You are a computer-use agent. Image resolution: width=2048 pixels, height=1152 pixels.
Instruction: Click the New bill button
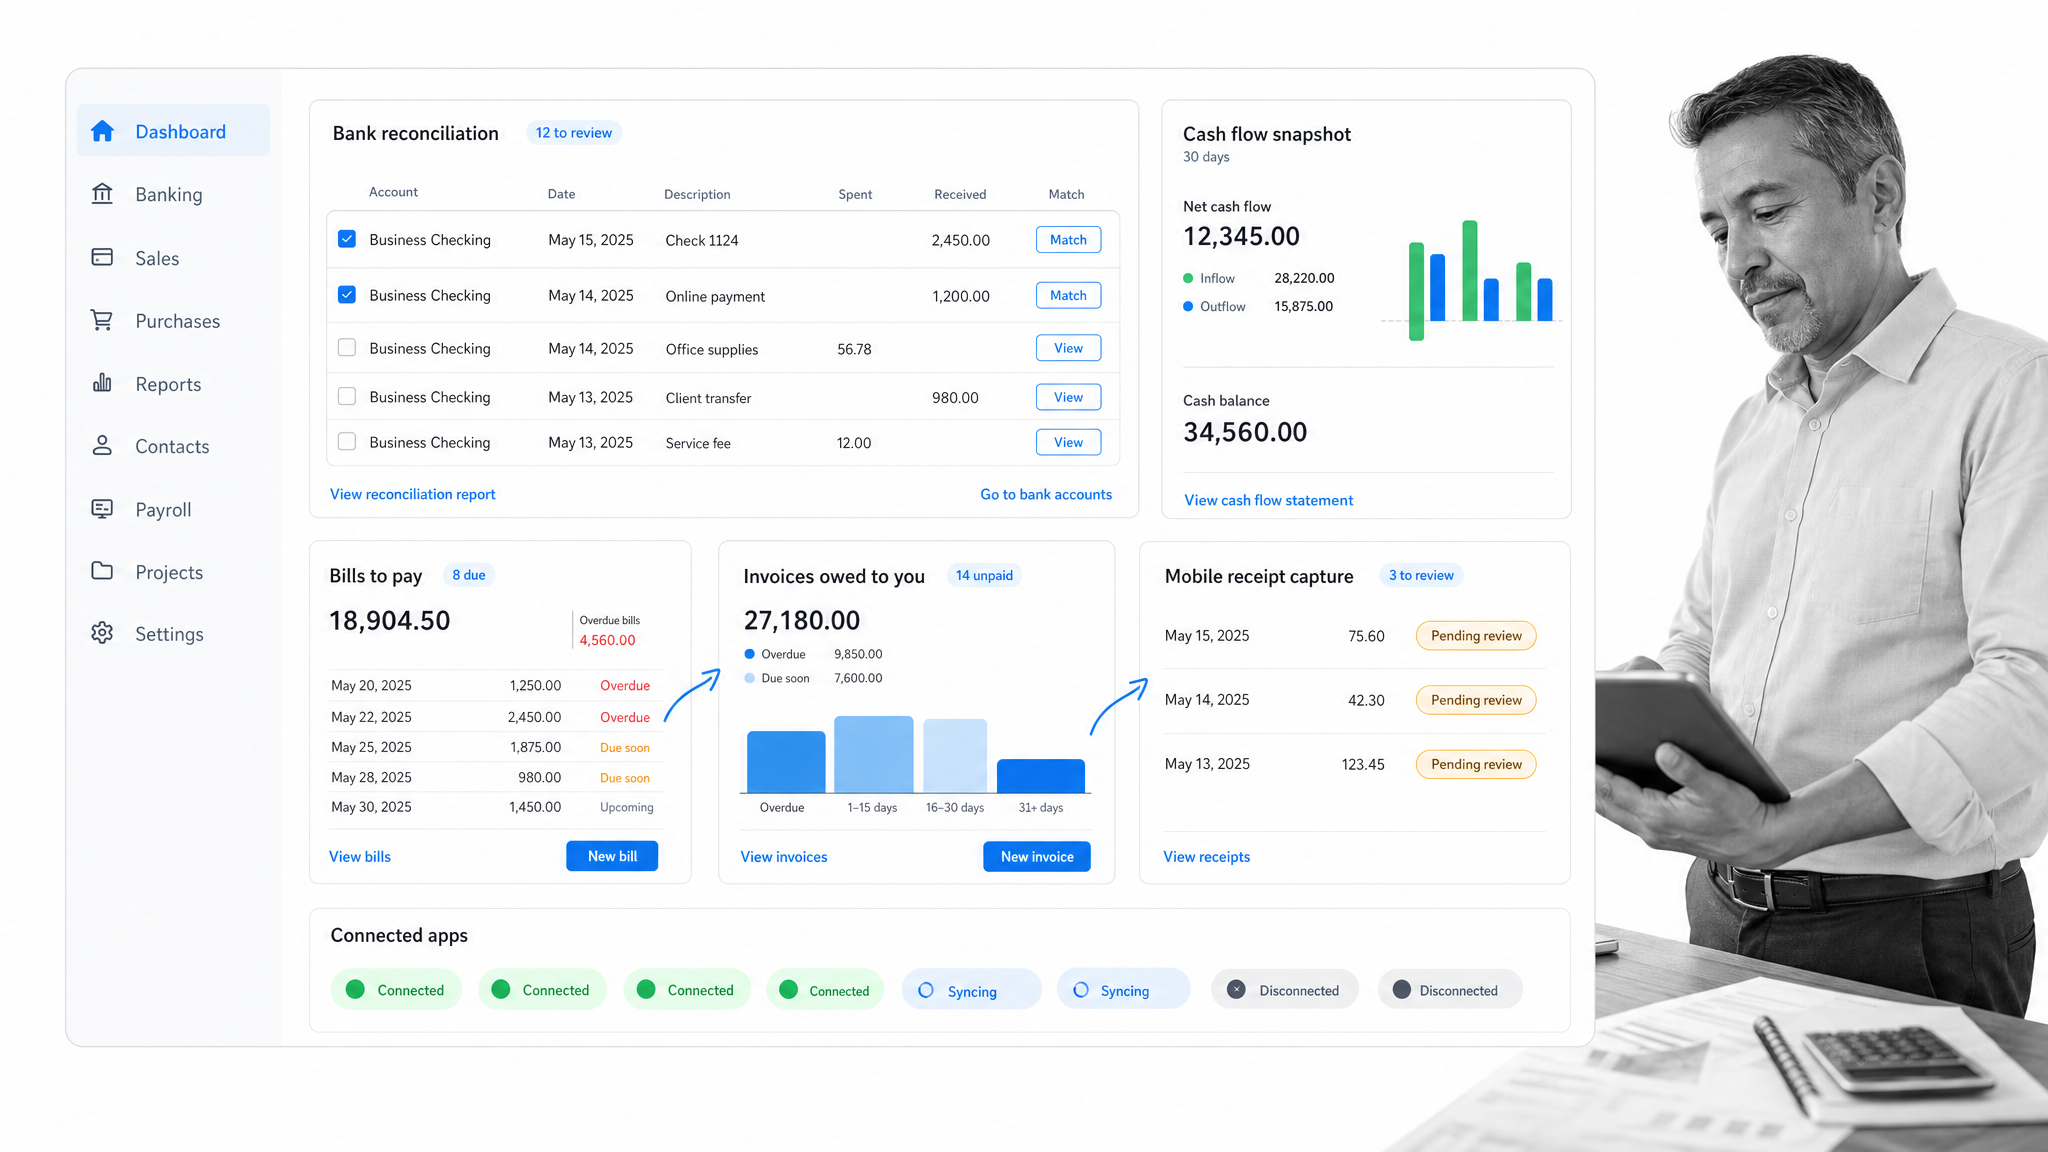(x=612, y=856)
